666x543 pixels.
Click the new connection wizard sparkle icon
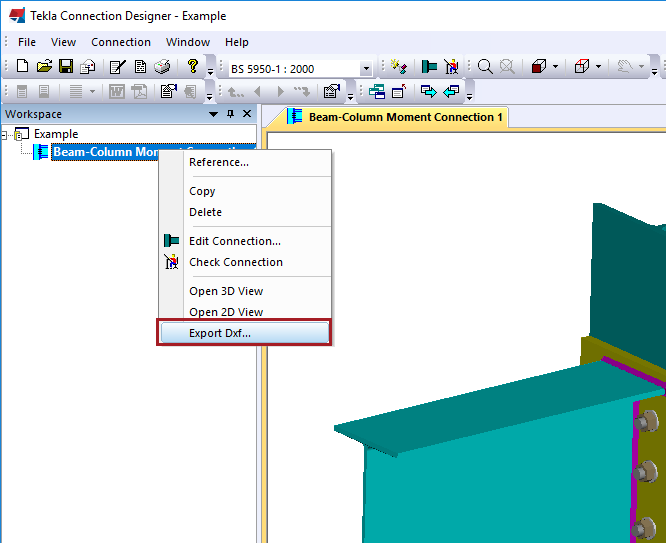click(399, 66)
